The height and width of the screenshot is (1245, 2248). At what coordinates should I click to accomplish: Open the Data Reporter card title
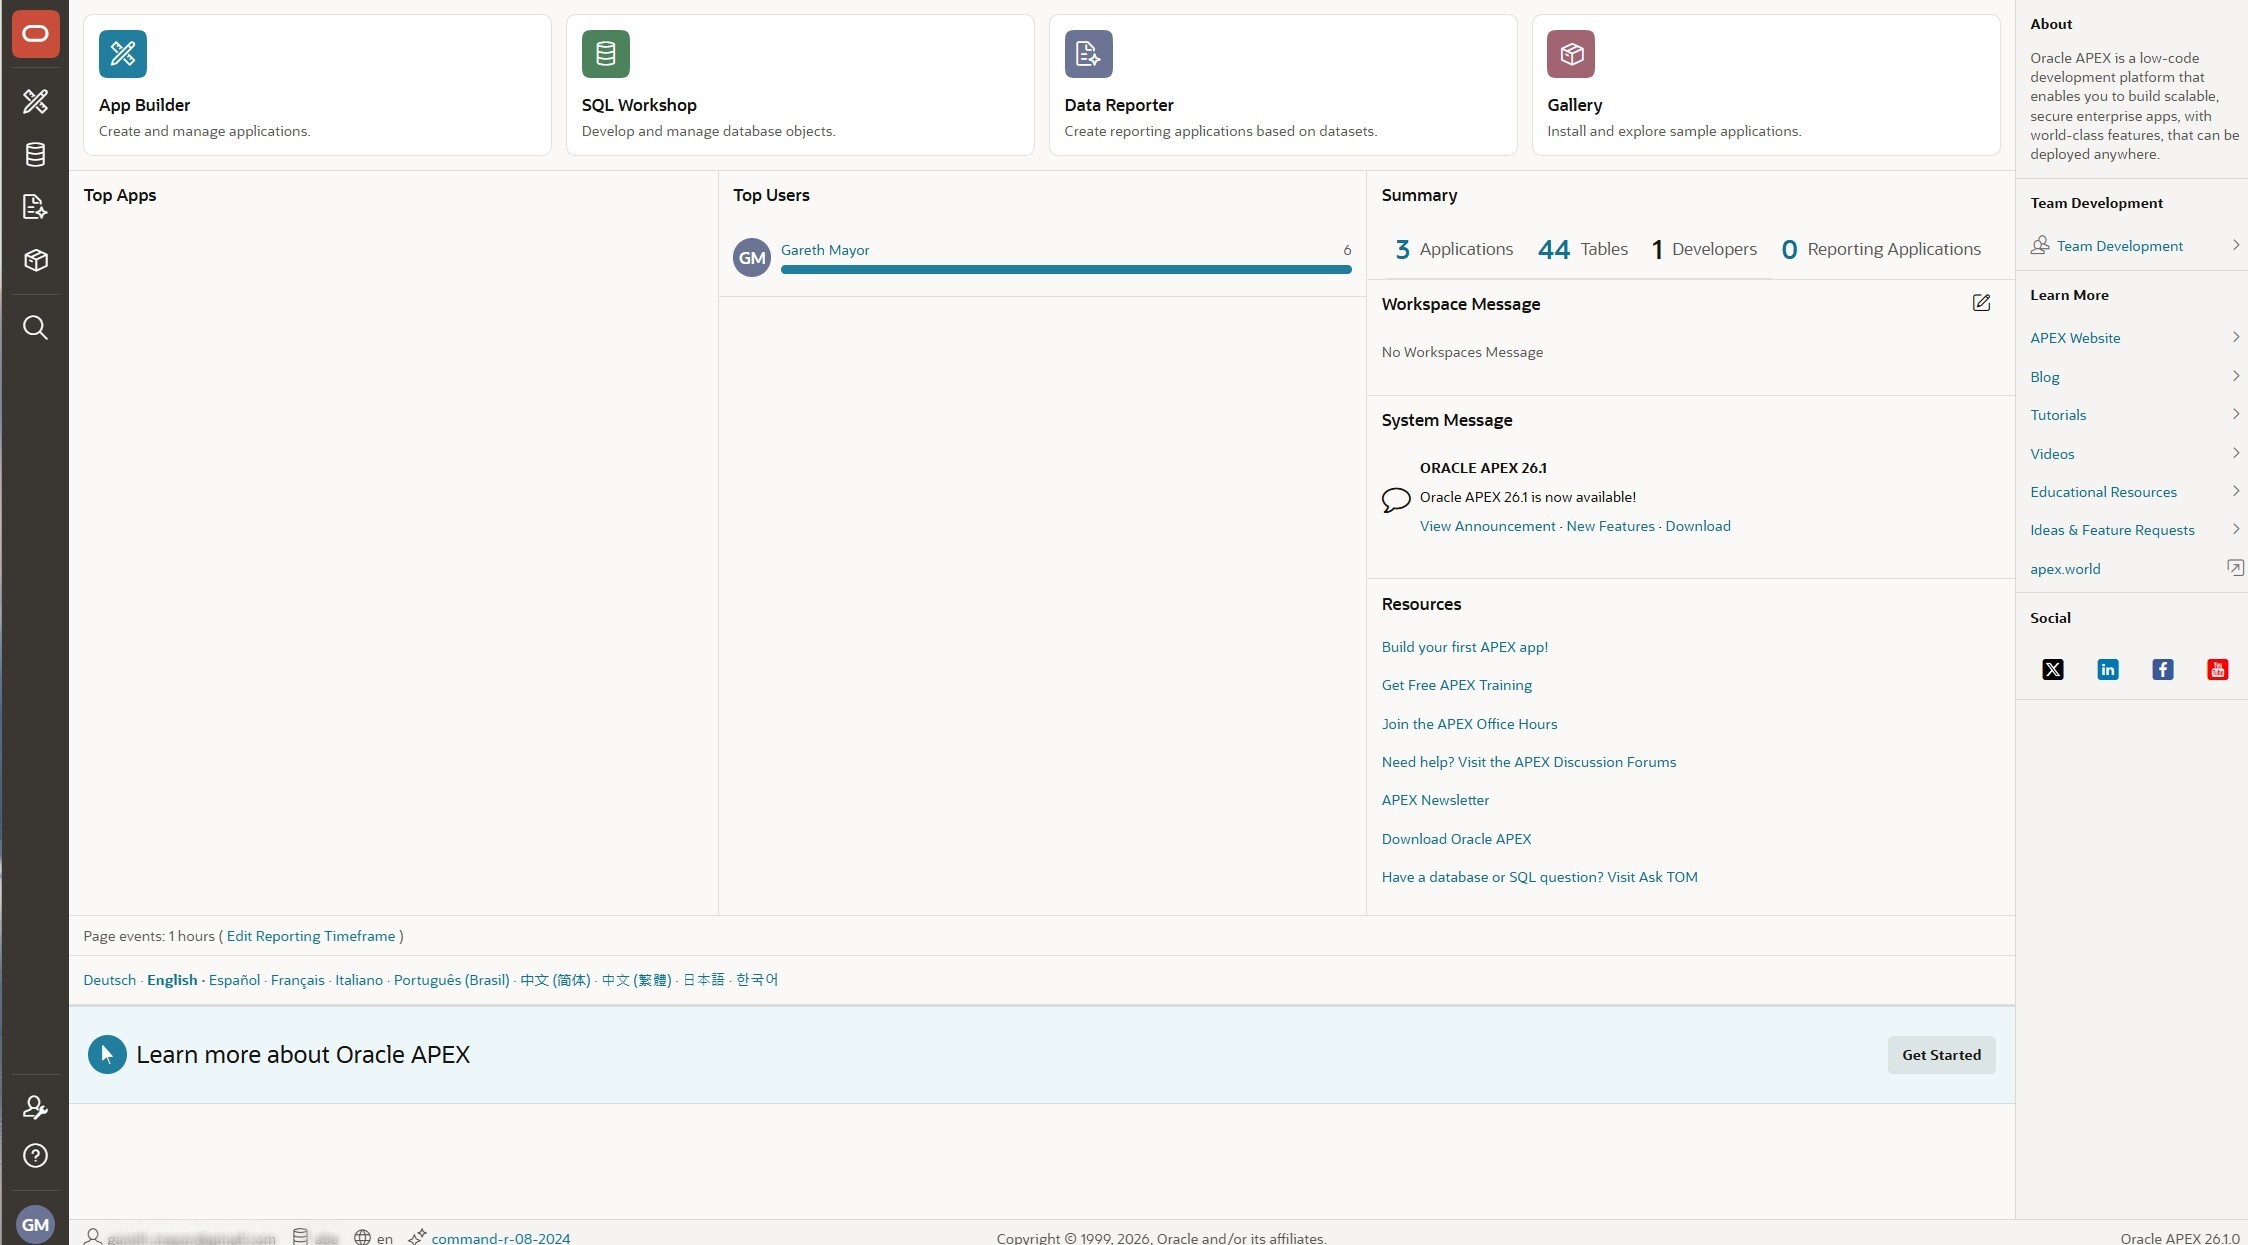[x=1119, y=105]
